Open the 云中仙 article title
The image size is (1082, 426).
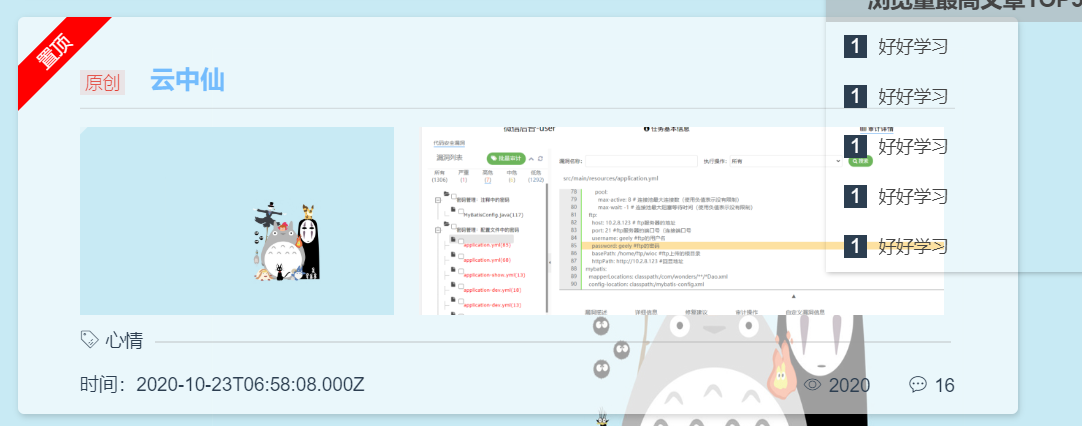(x=187, y=81)
